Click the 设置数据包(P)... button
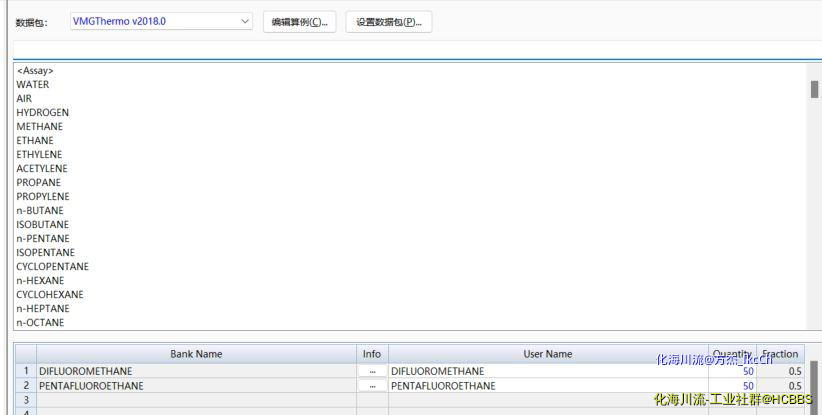Viewport: 822px width, 415px height. click(x=388, y=22)
